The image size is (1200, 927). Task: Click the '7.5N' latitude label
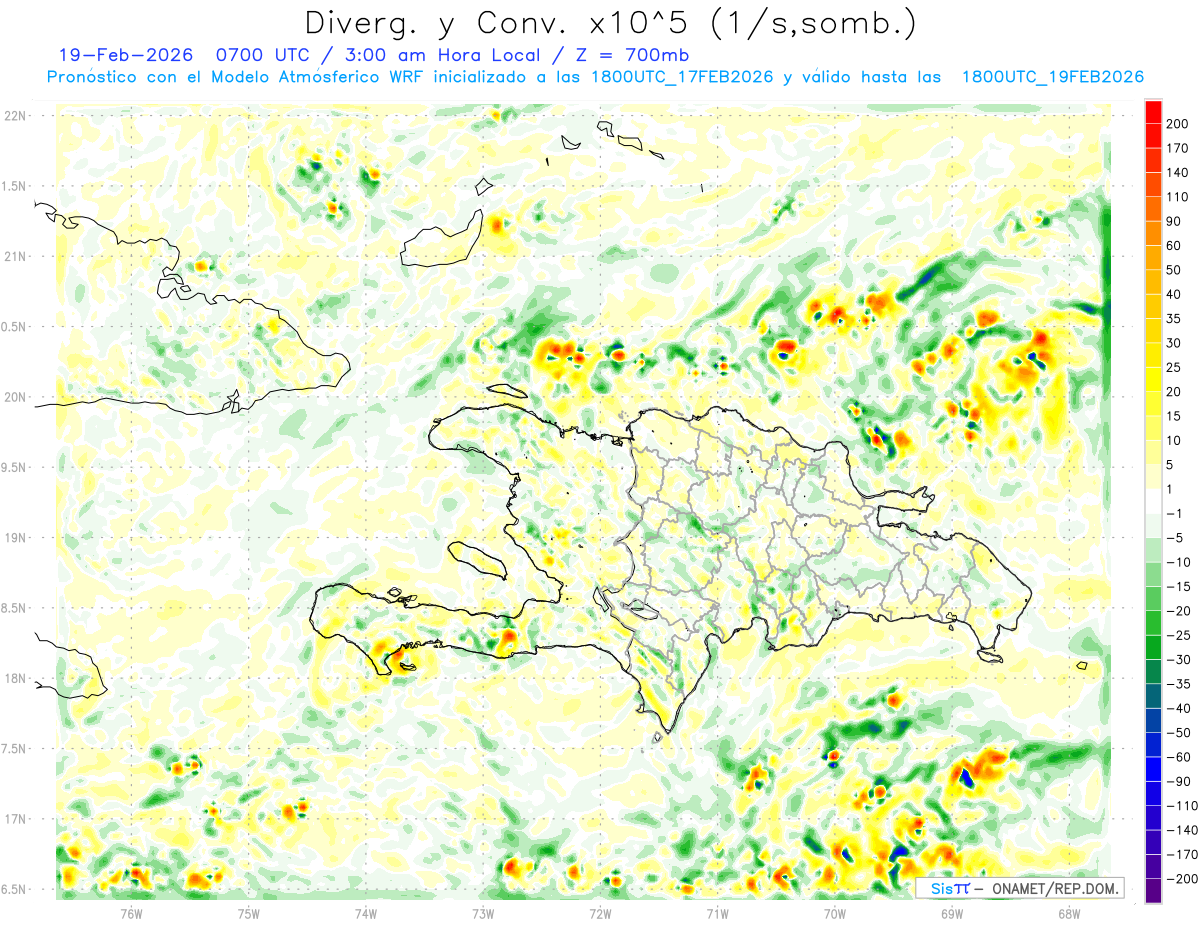click(x=15, y=749)
